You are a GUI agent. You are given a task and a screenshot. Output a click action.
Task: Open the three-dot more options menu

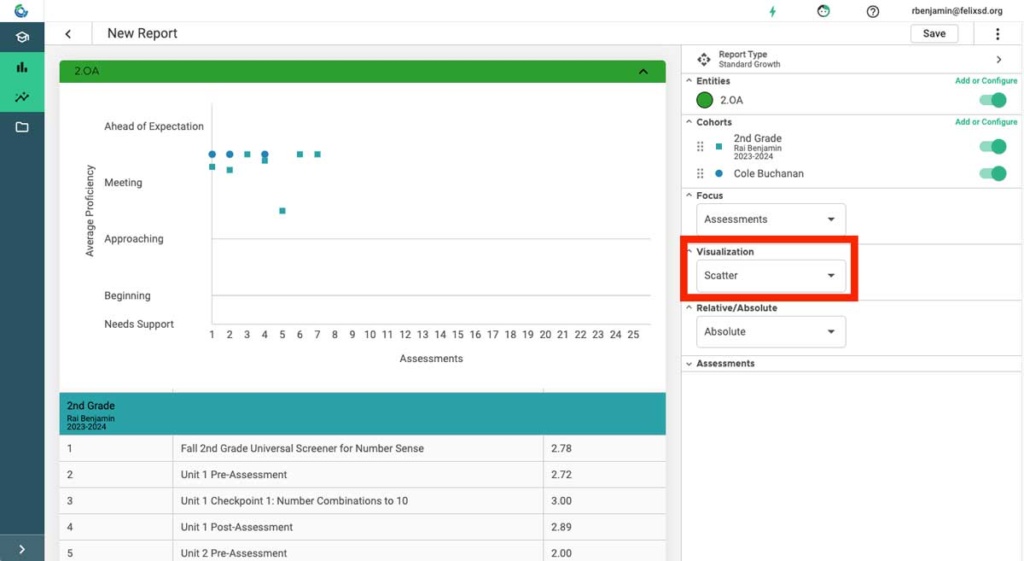[997, 34]
